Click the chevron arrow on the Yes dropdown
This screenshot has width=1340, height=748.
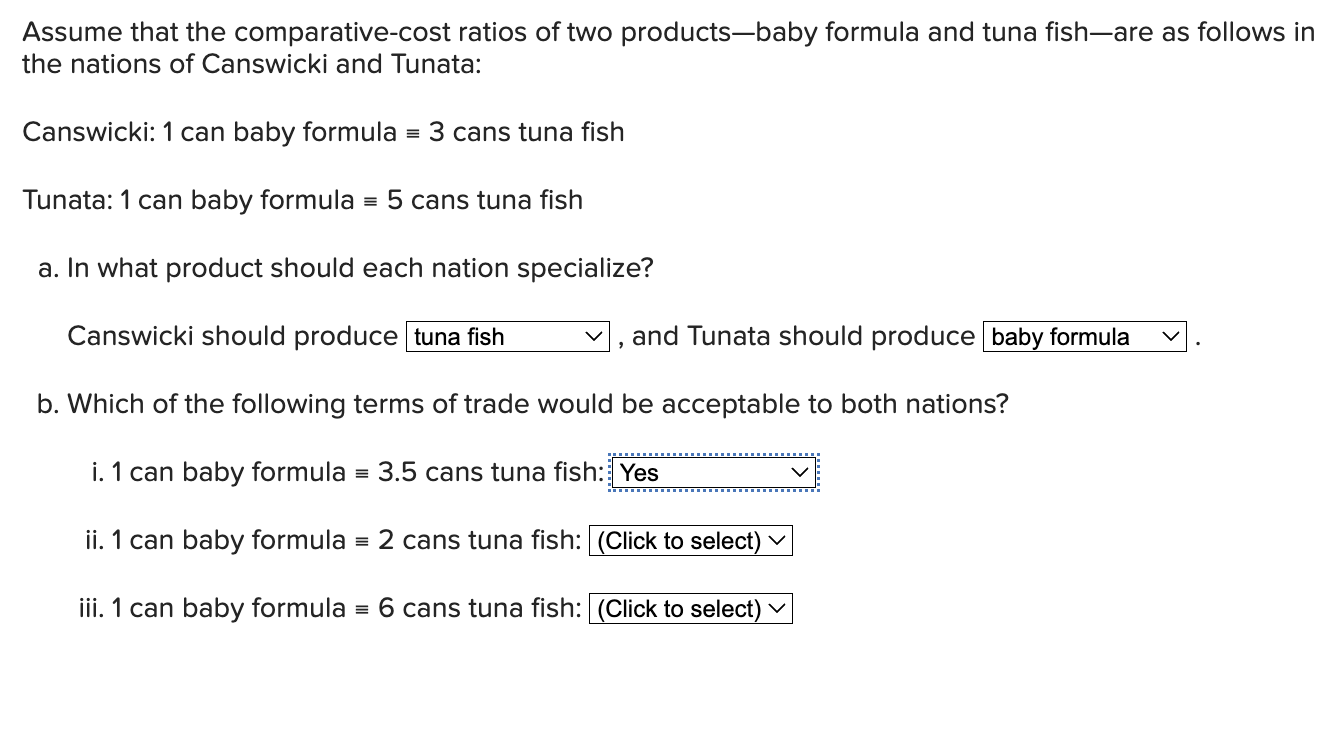point(798,472)
